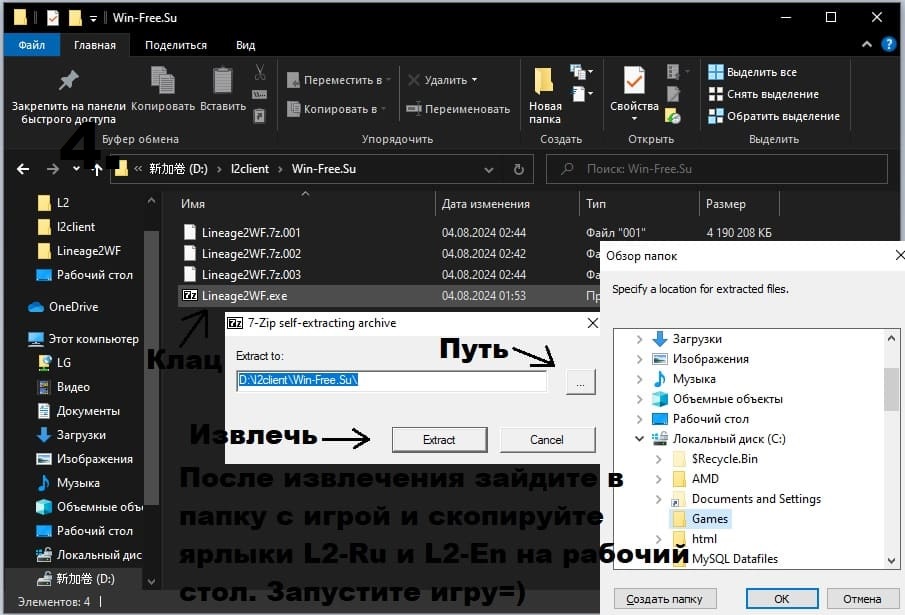
Task: Collapse the ribbon with the chevron
Action: [x=866, y=44]
